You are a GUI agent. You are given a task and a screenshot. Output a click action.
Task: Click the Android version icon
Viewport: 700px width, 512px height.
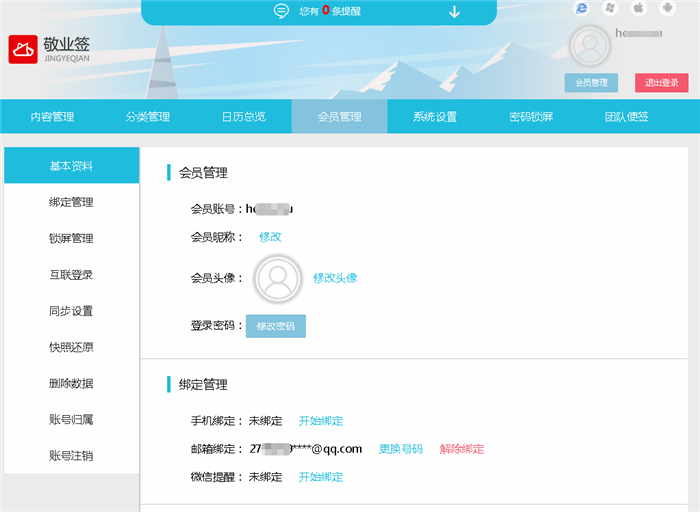[x=665, y=9]
